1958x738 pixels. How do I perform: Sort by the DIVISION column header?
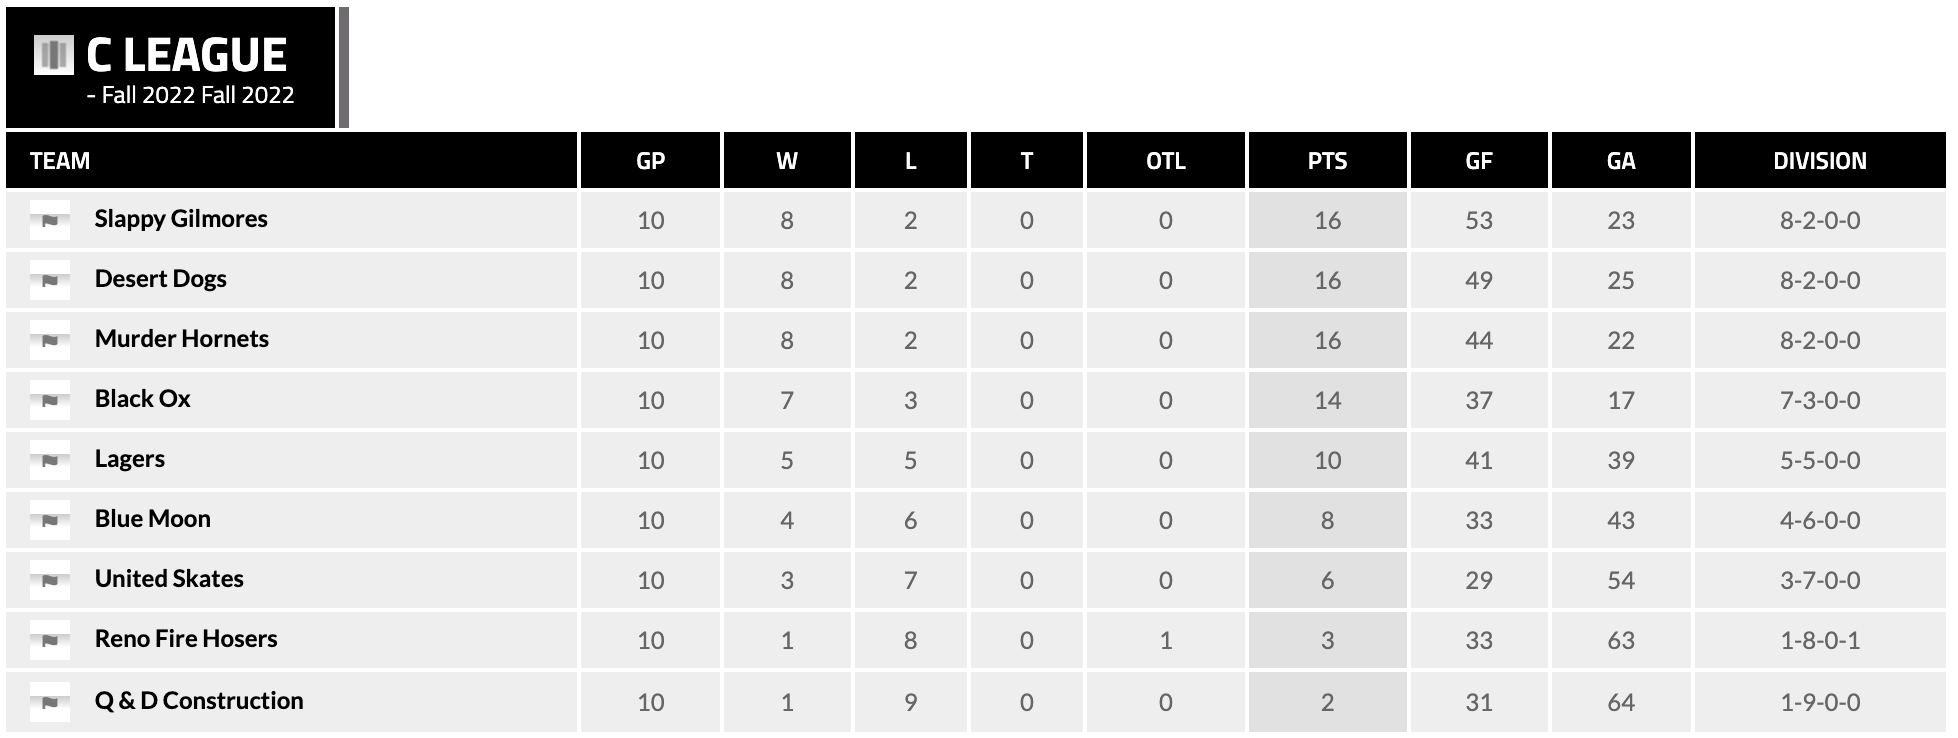(x=1819, y=161)
